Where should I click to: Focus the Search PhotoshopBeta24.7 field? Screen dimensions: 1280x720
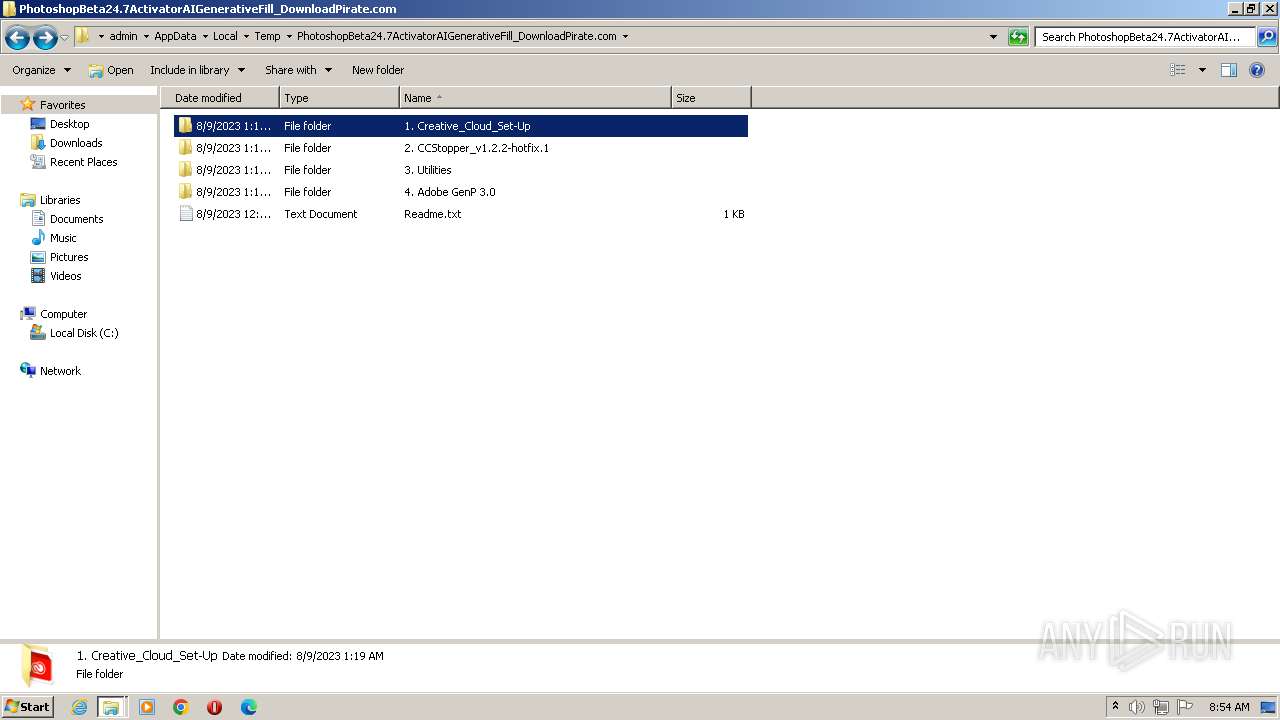tap(1145, 37)
